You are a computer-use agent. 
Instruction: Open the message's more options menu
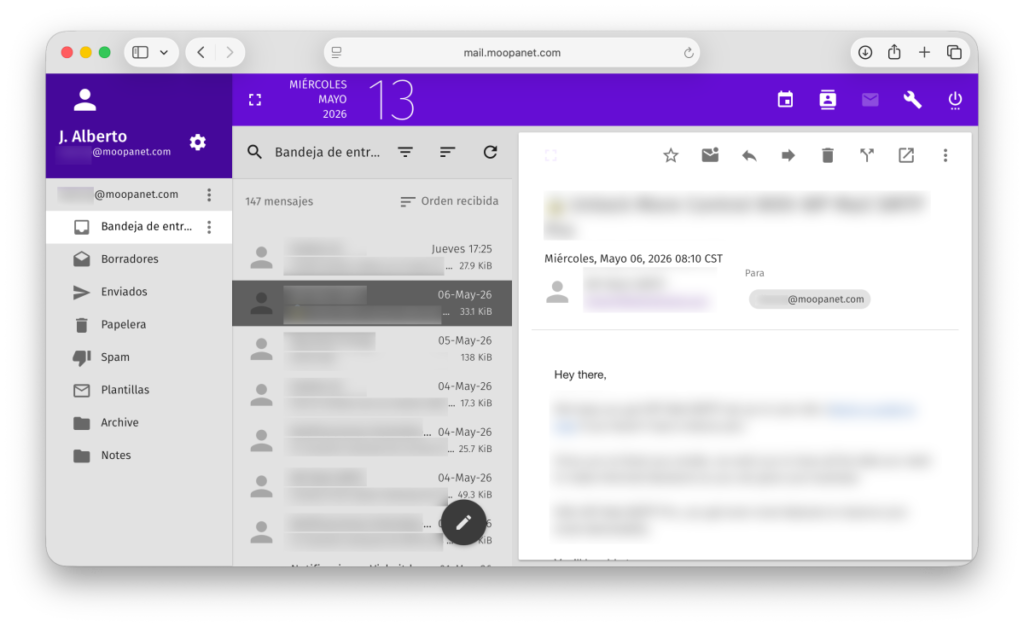pos(945,155)
